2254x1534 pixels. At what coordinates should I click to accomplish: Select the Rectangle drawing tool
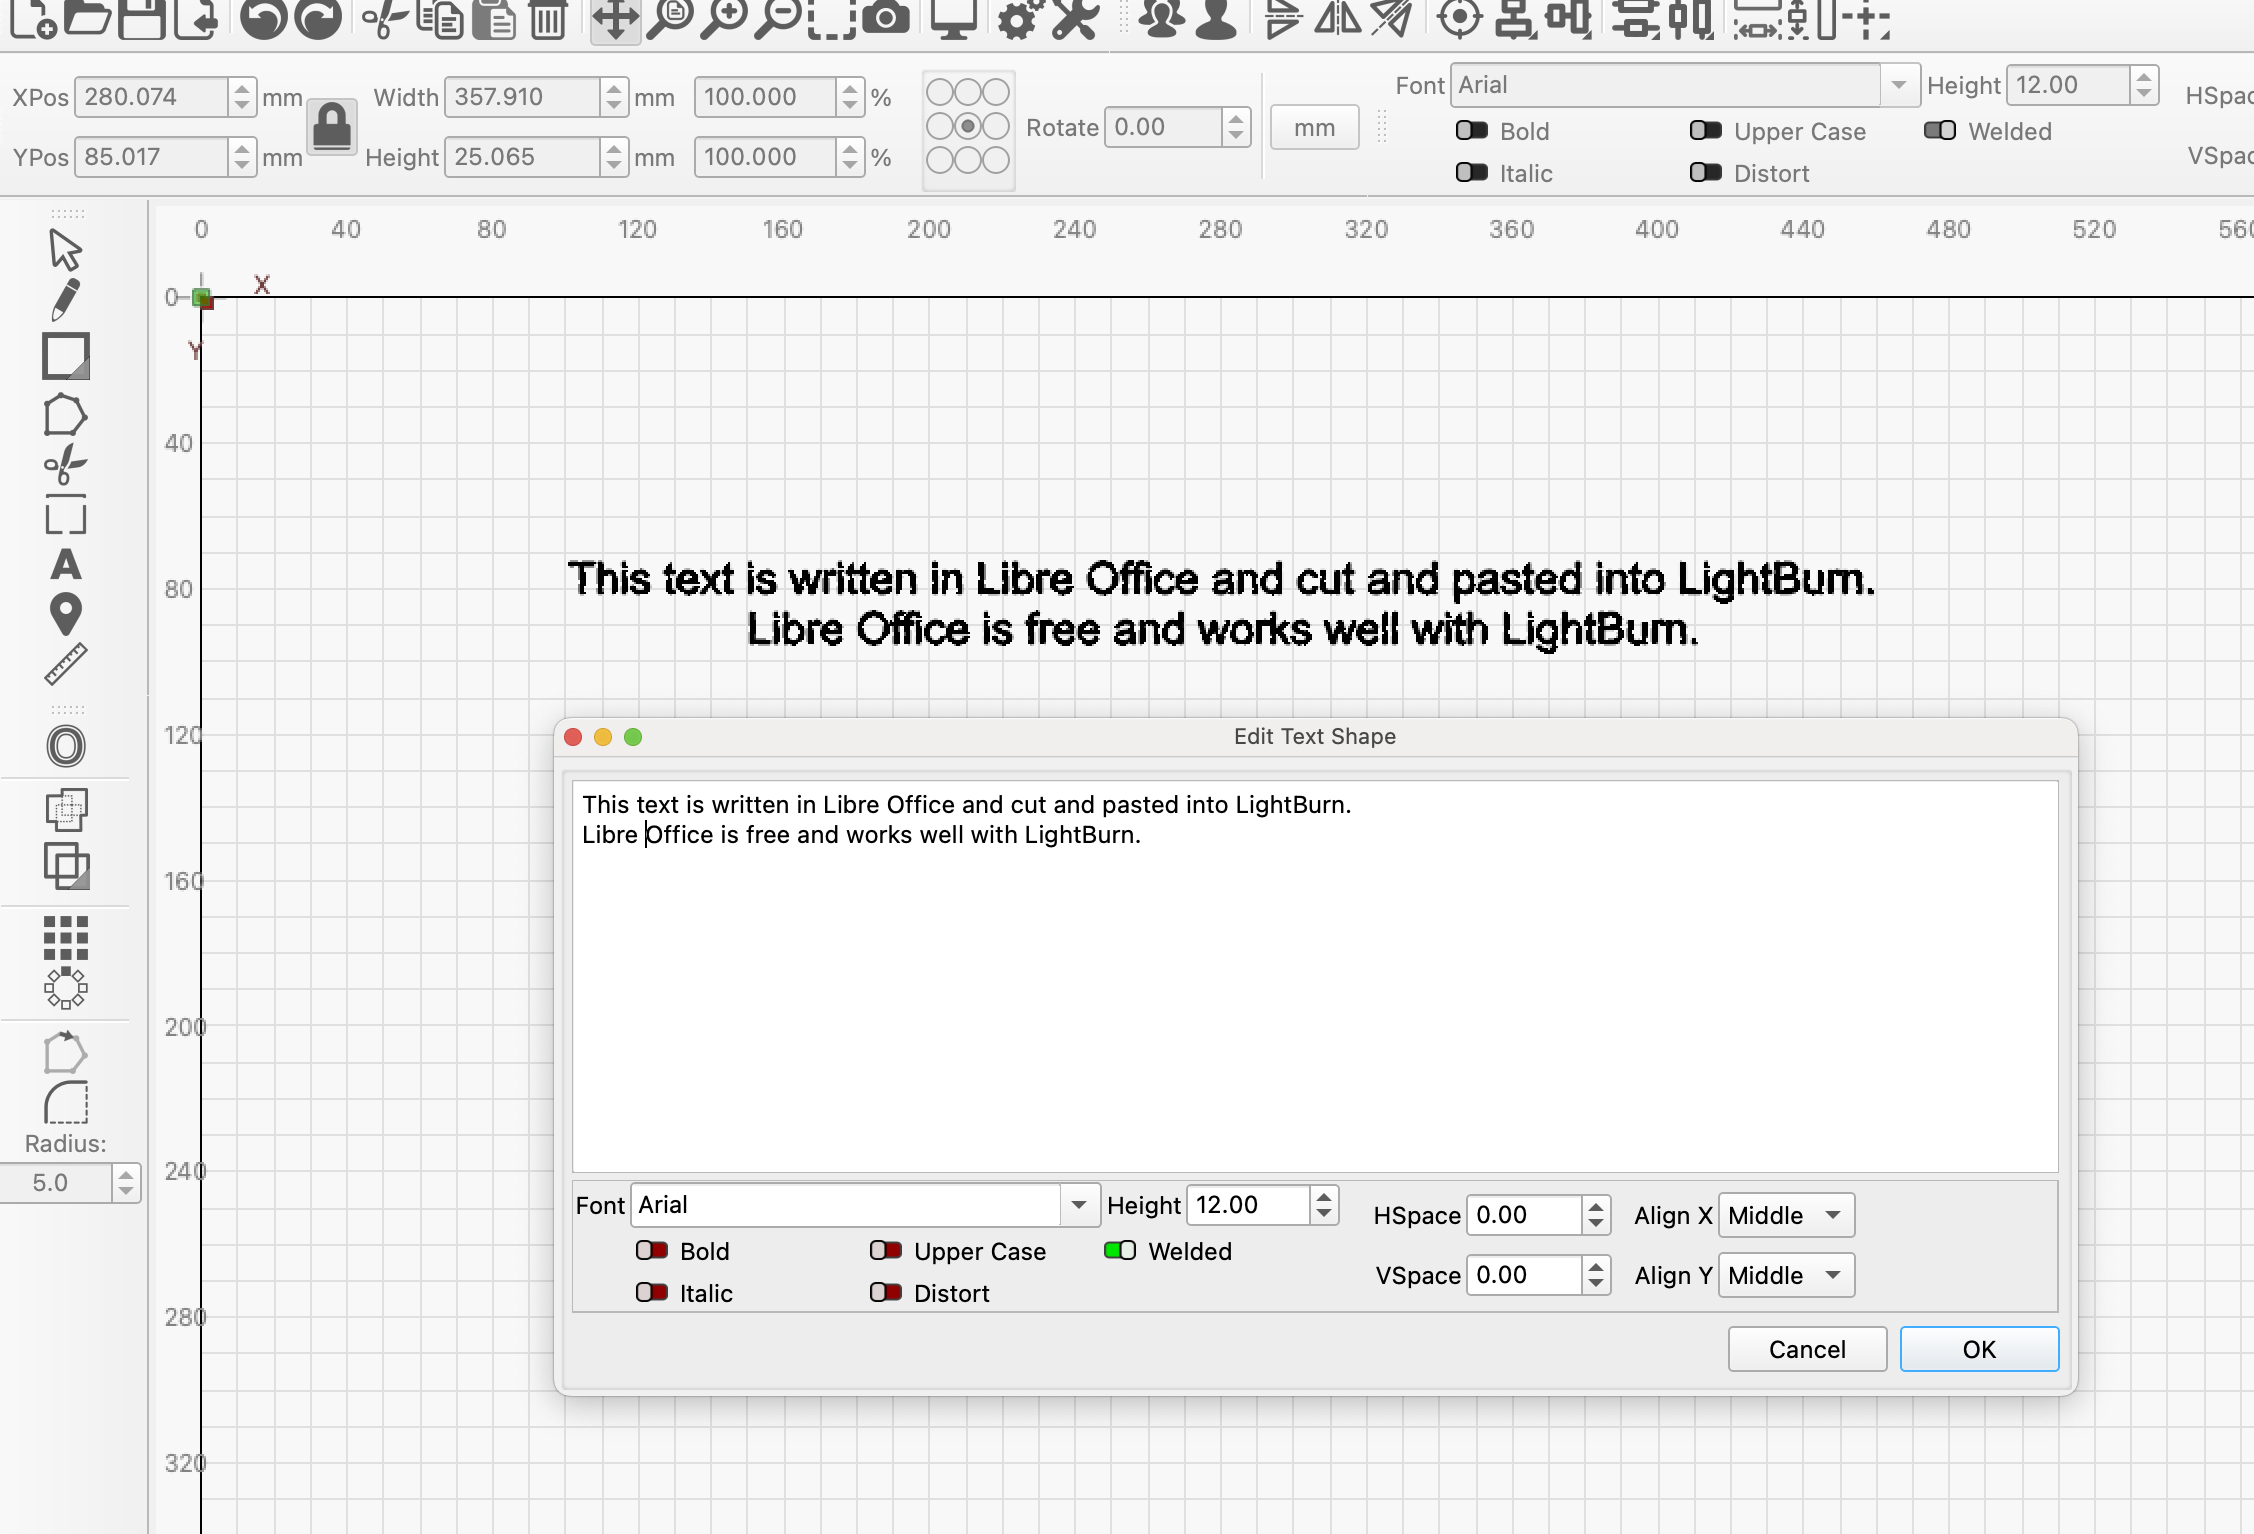coord(66,356)
